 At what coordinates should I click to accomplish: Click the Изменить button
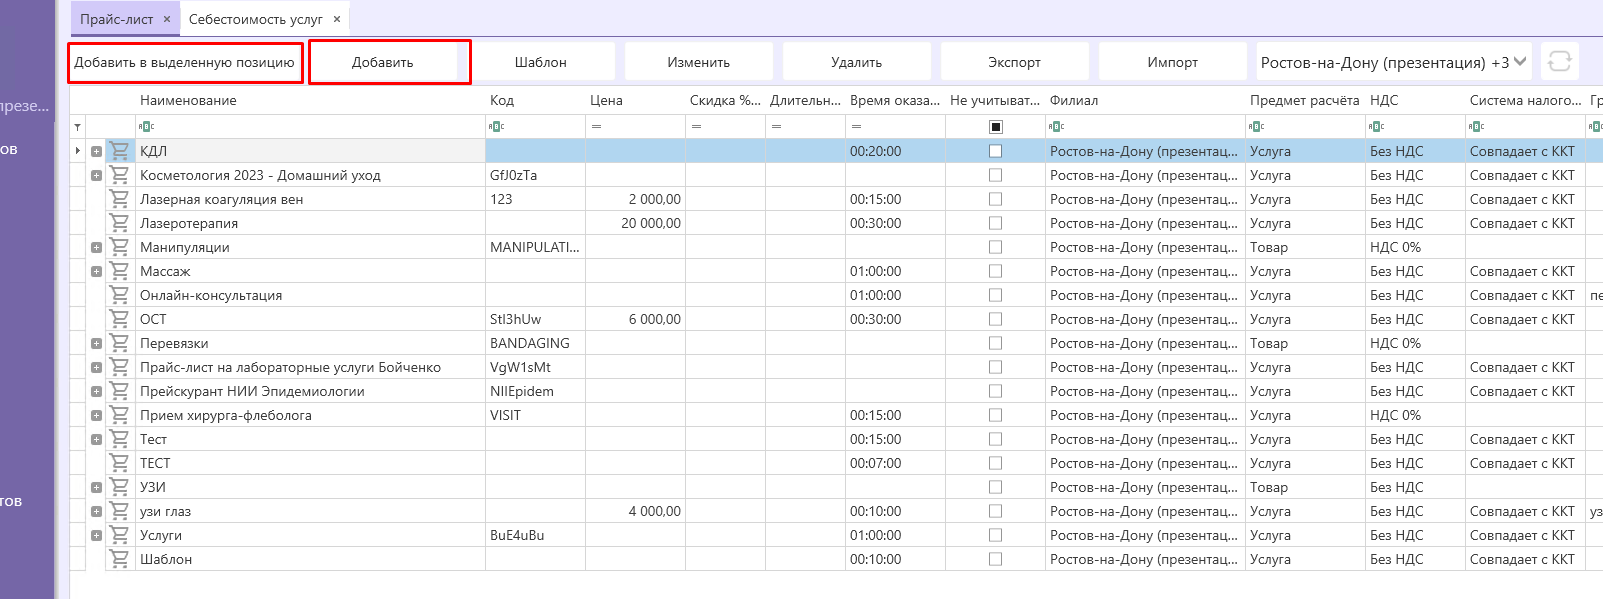point(699,62)
